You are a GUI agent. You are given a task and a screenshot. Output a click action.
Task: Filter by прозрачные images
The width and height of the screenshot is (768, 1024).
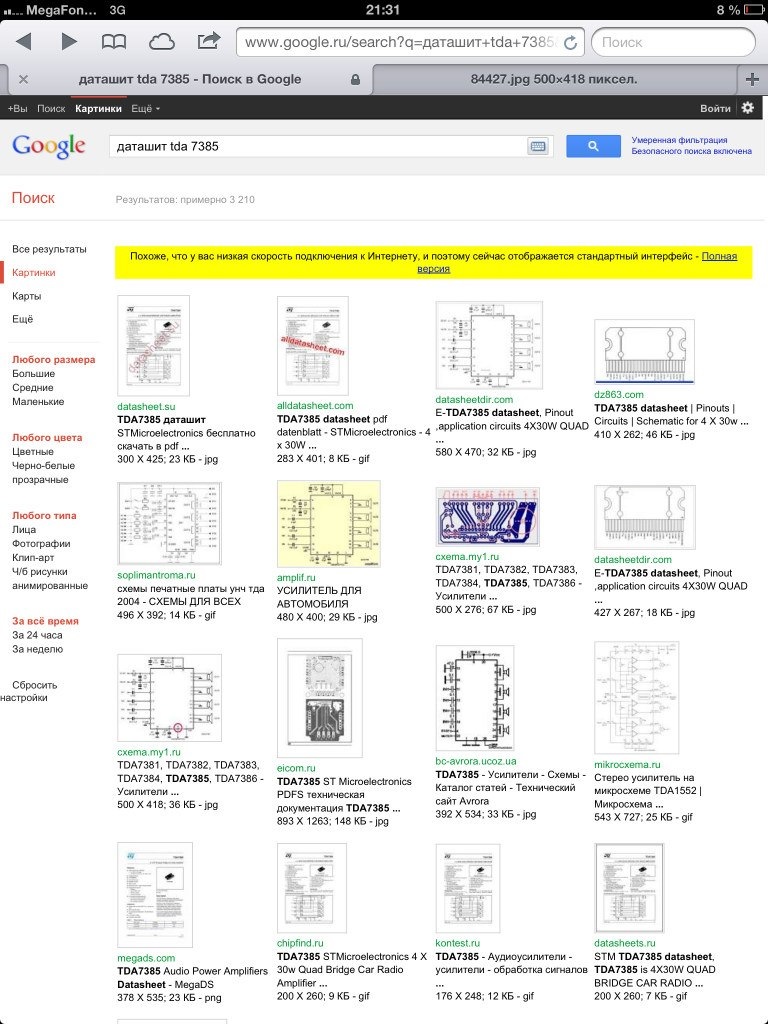click(x=40, y=479)
